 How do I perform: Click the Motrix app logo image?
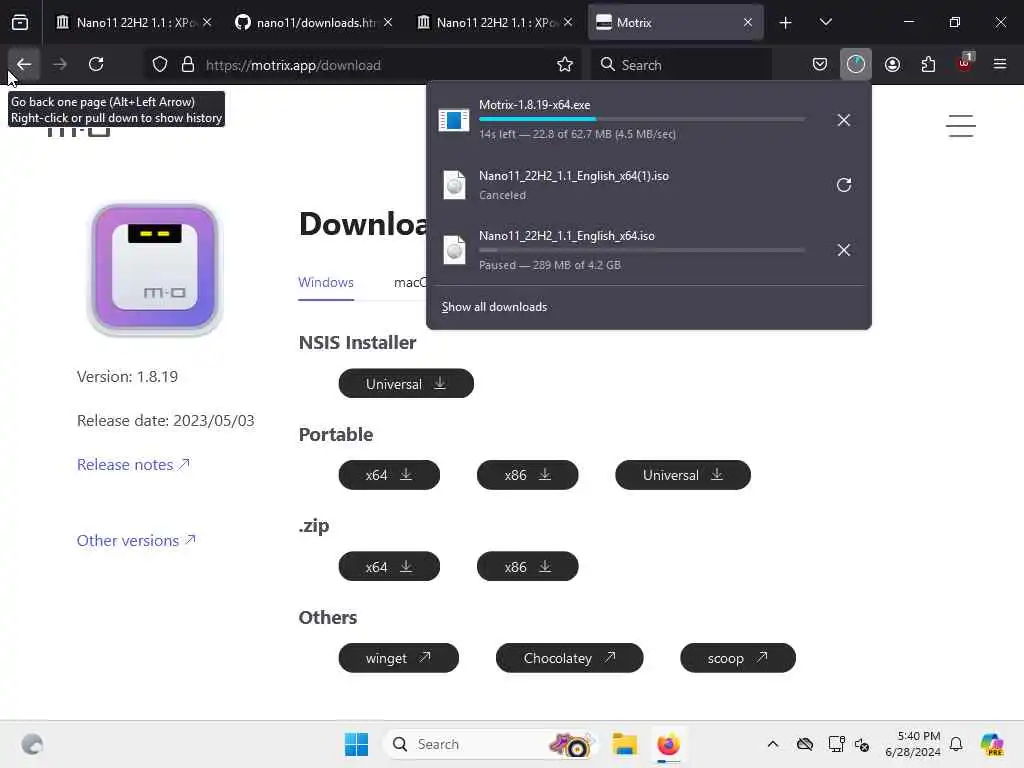point(155,269)
